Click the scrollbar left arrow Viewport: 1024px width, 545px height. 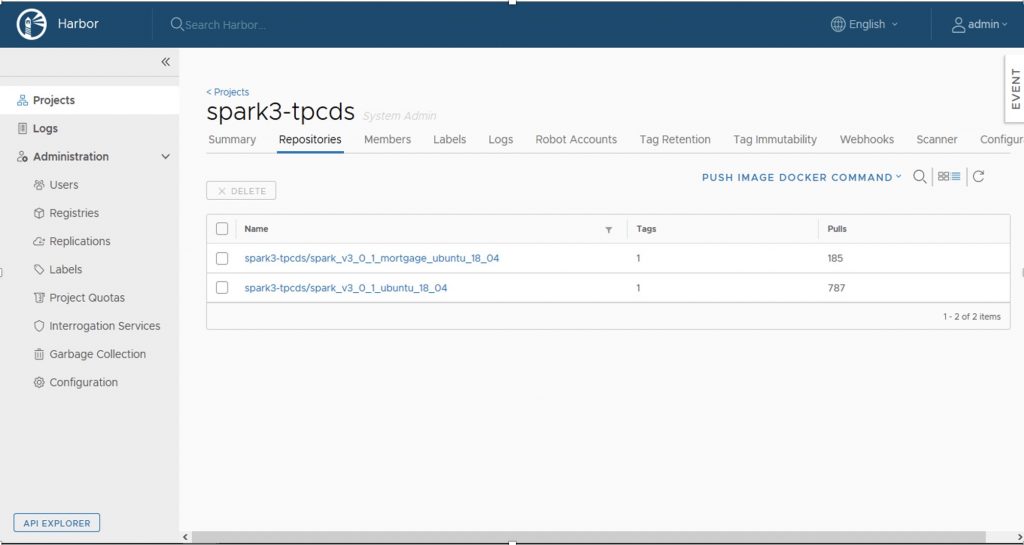tap(185, 537)
